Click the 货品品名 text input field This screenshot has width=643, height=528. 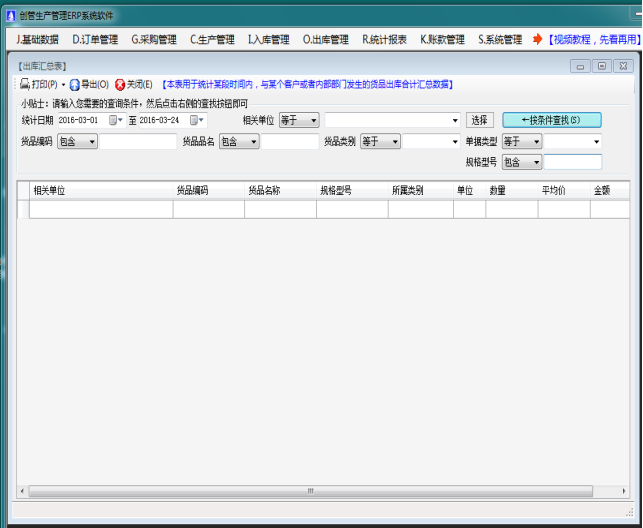290,142
